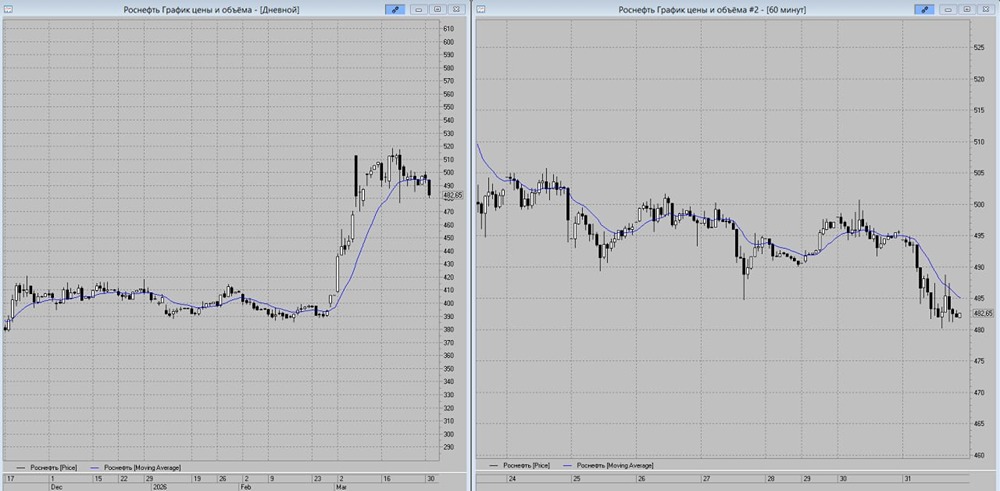Image resolution: width=1000 pixels, height=491 pixels.
Task: Click date '28' on the 60-minute time axis
Action: (x=771, y=478)
